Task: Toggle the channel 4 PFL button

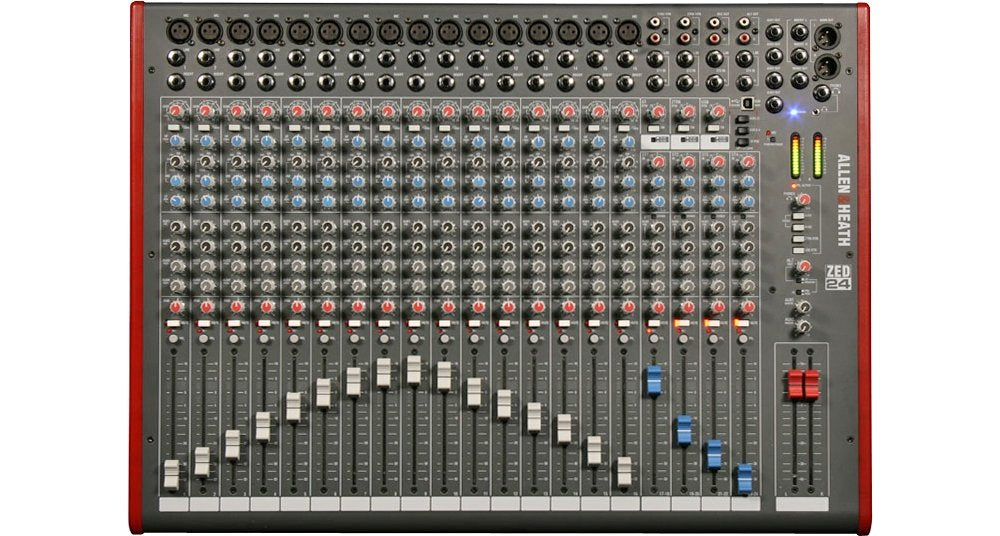Action: coord(263,338)
